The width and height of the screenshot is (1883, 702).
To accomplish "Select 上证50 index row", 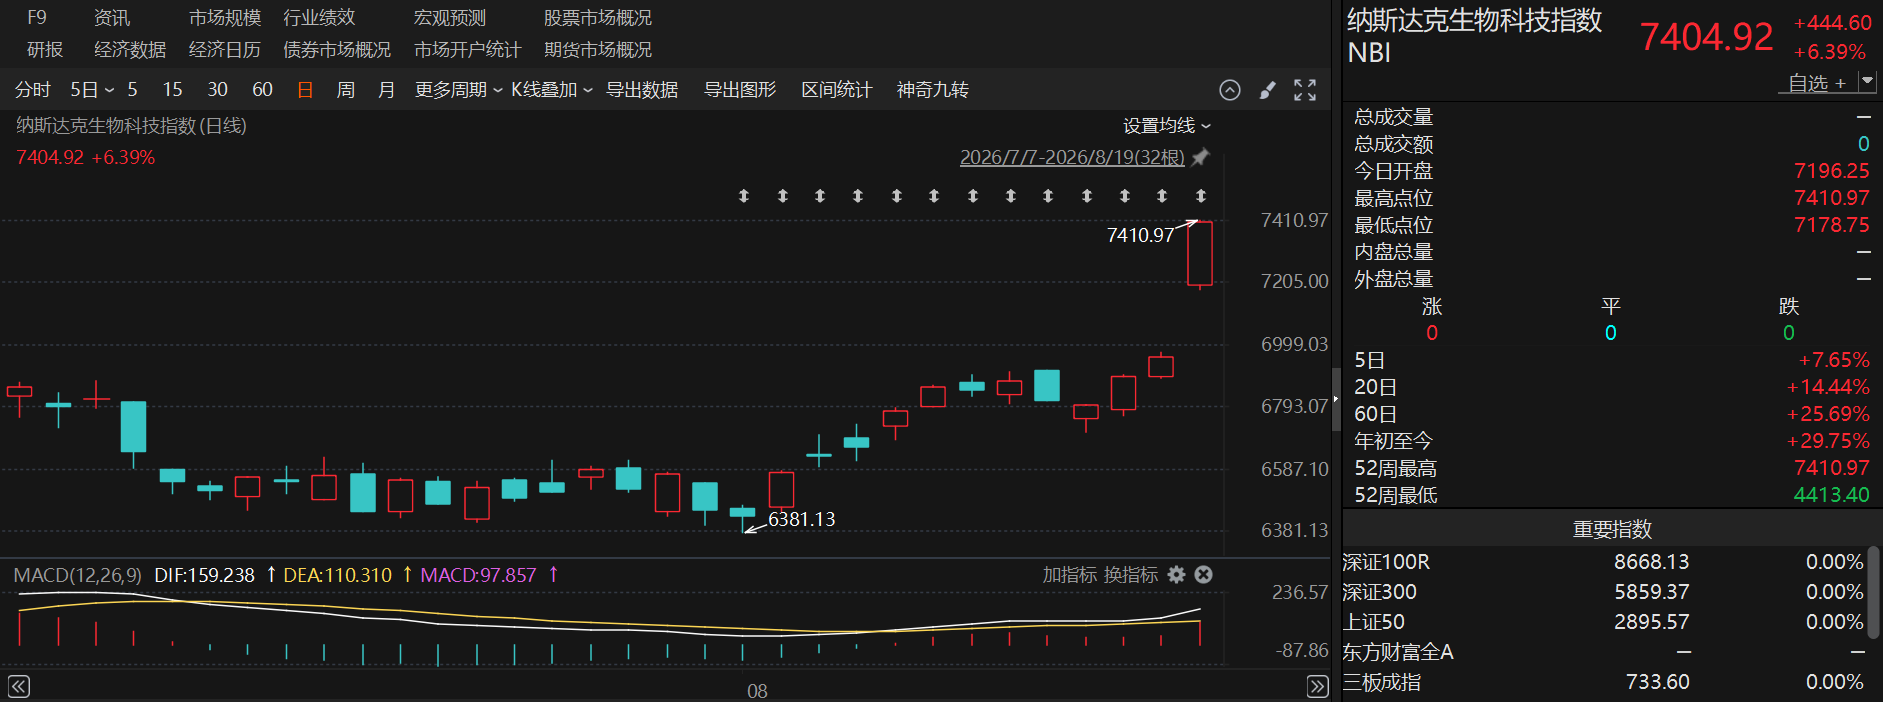I will 1604,622.
